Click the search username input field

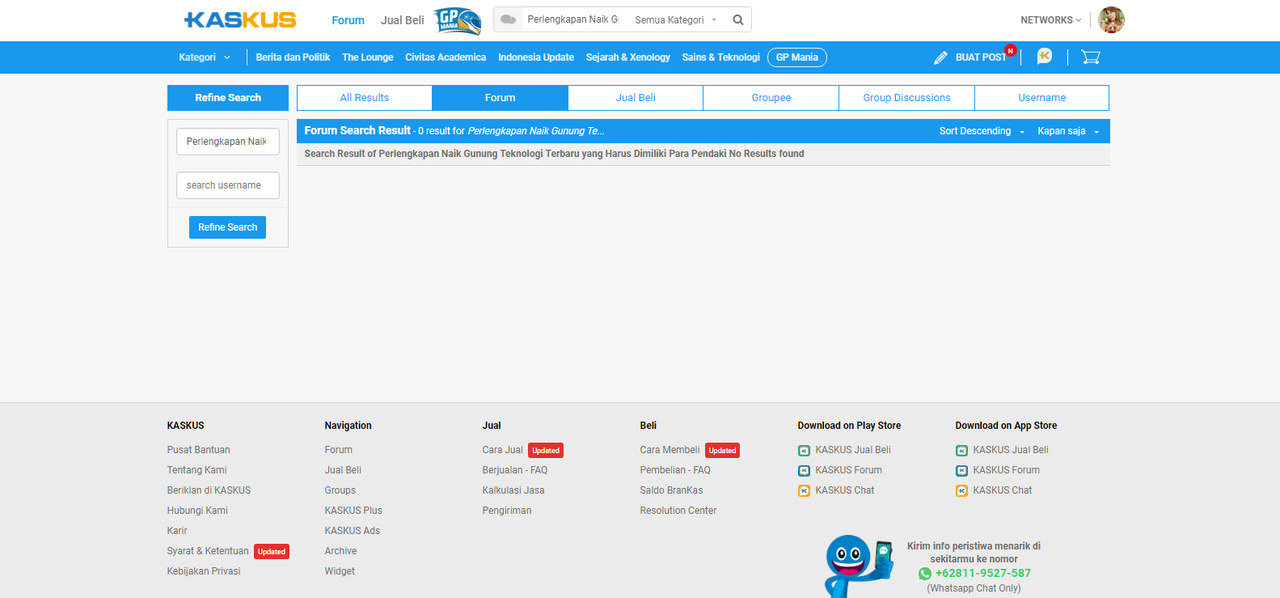pos(228,185)
